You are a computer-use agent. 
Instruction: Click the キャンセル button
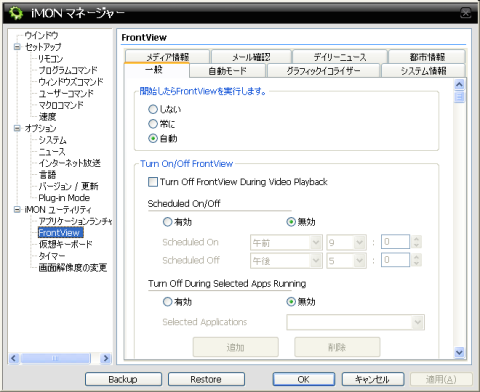tap(373, 379)
